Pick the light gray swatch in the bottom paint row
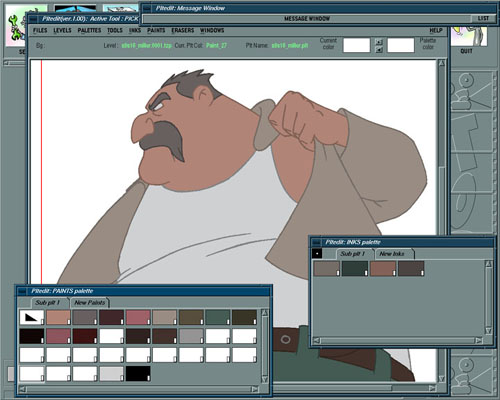Viewport: 500px width, 400px height. click(112, 374)
